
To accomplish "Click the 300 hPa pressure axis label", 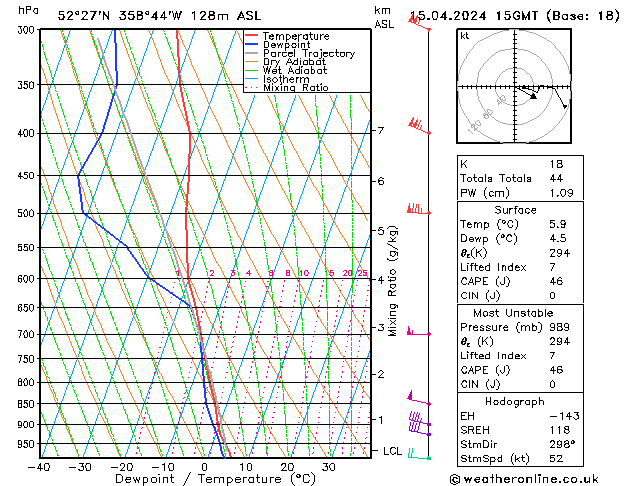I will tap(28, 30).
